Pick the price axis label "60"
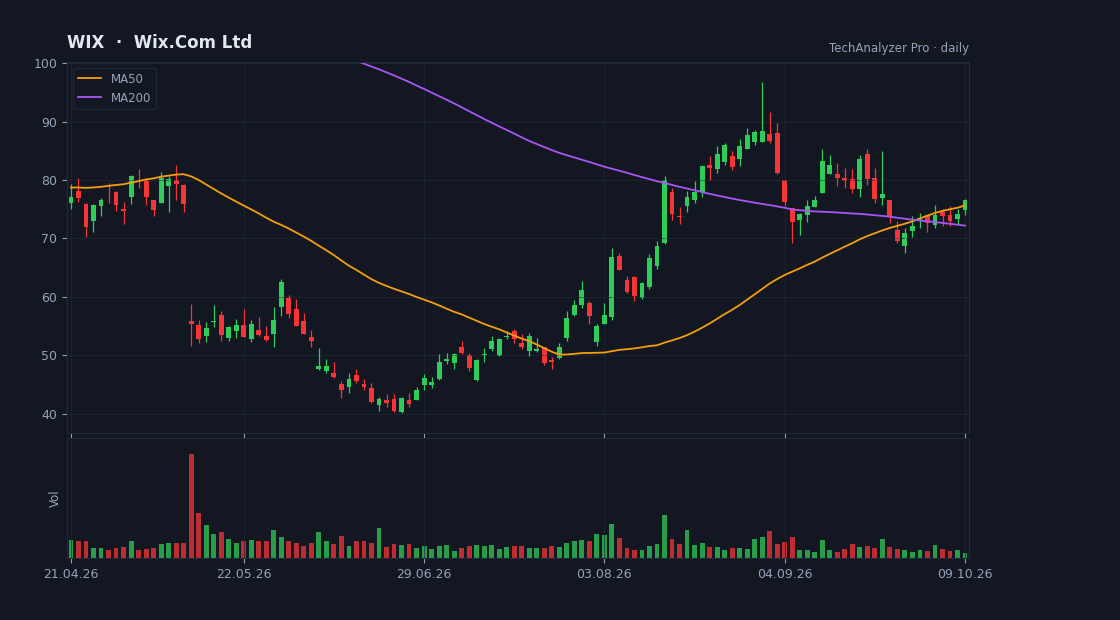The image size is (1120, 620). 49,297
